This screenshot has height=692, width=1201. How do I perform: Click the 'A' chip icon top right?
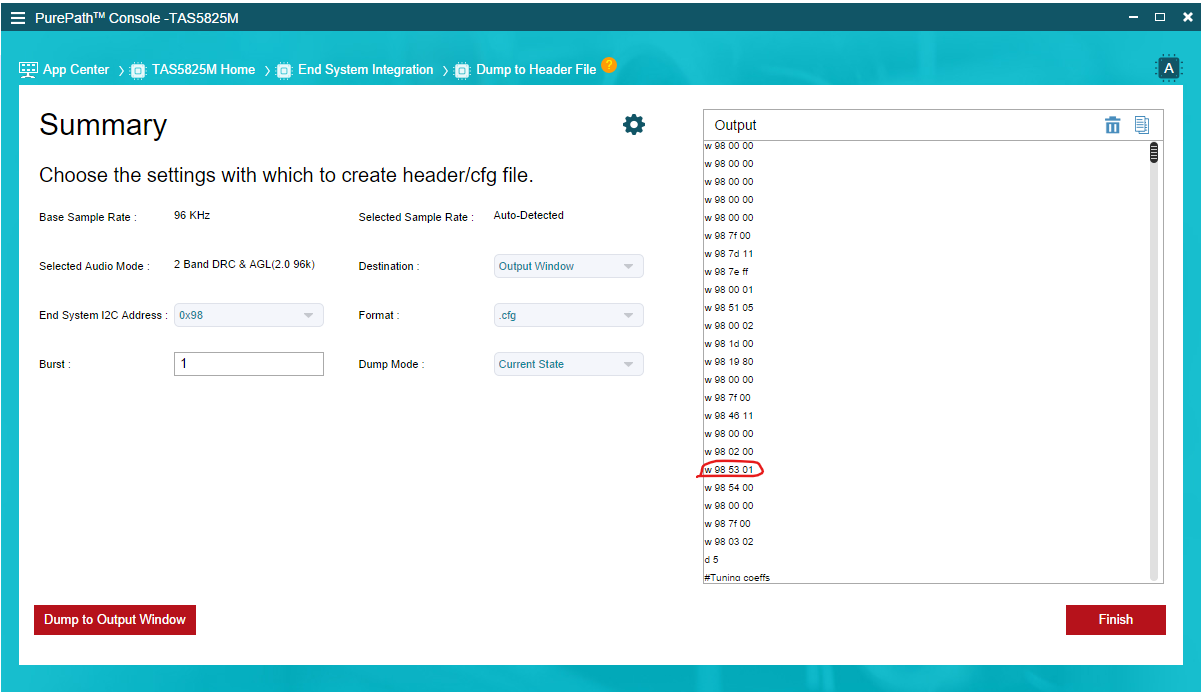point(1168,68)
